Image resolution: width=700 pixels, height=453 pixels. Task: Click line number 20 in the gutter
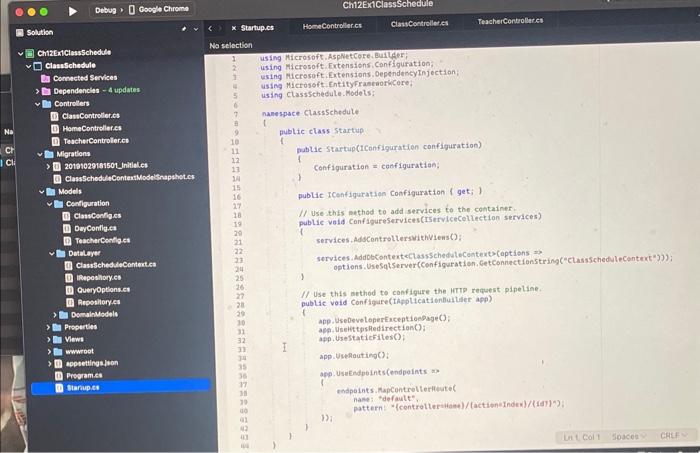(238, 233)
